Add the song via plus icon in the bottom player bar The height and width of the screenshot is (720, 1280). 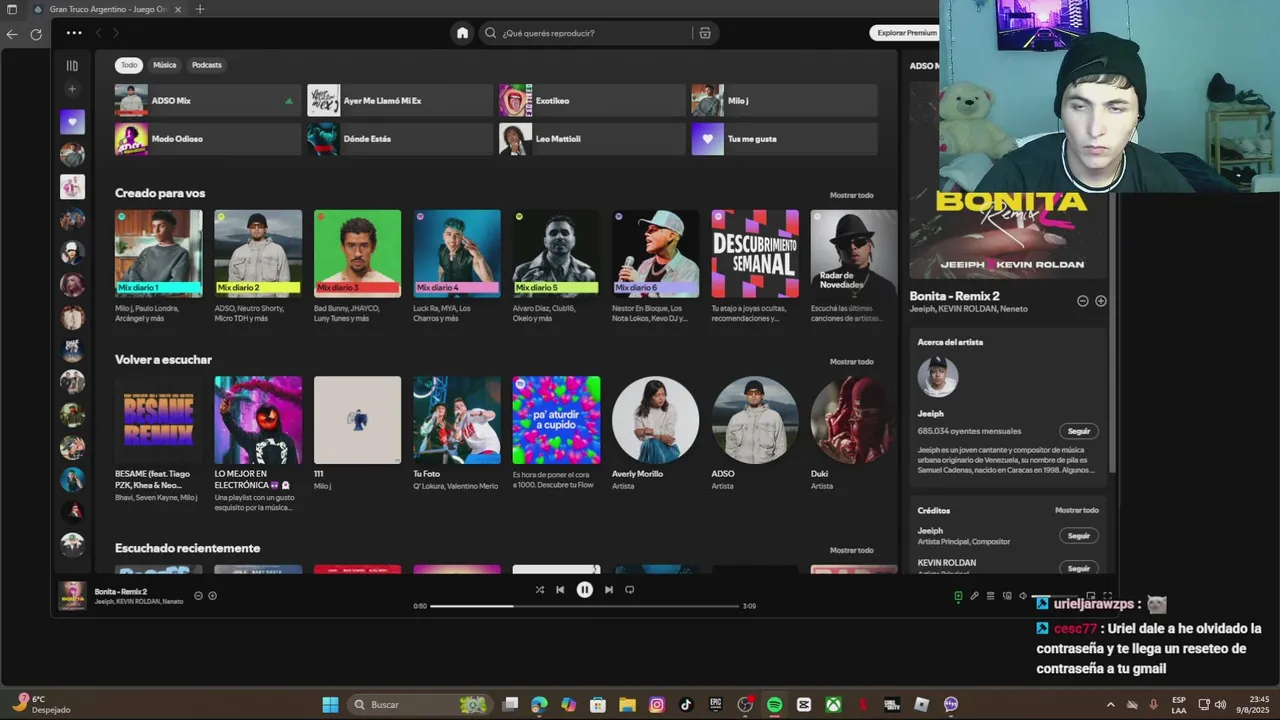tap(212, 596)
